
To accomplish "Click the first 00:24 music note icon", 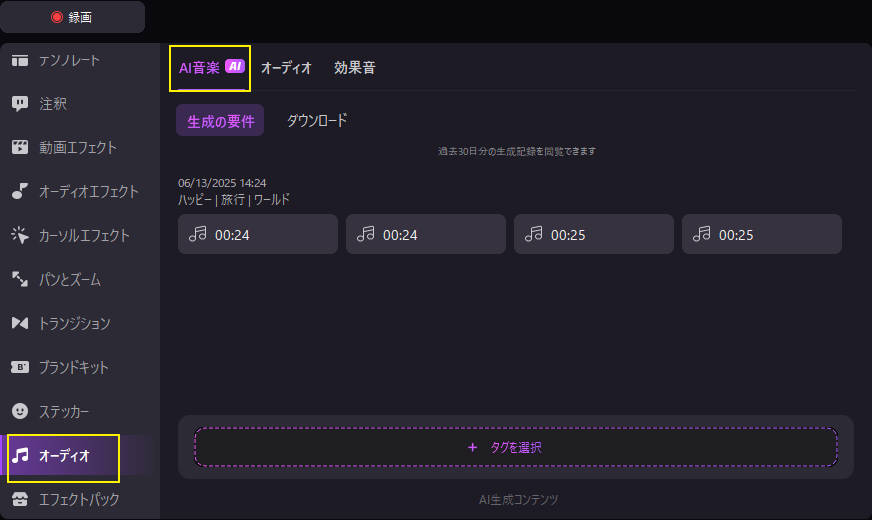I will 198,234.
